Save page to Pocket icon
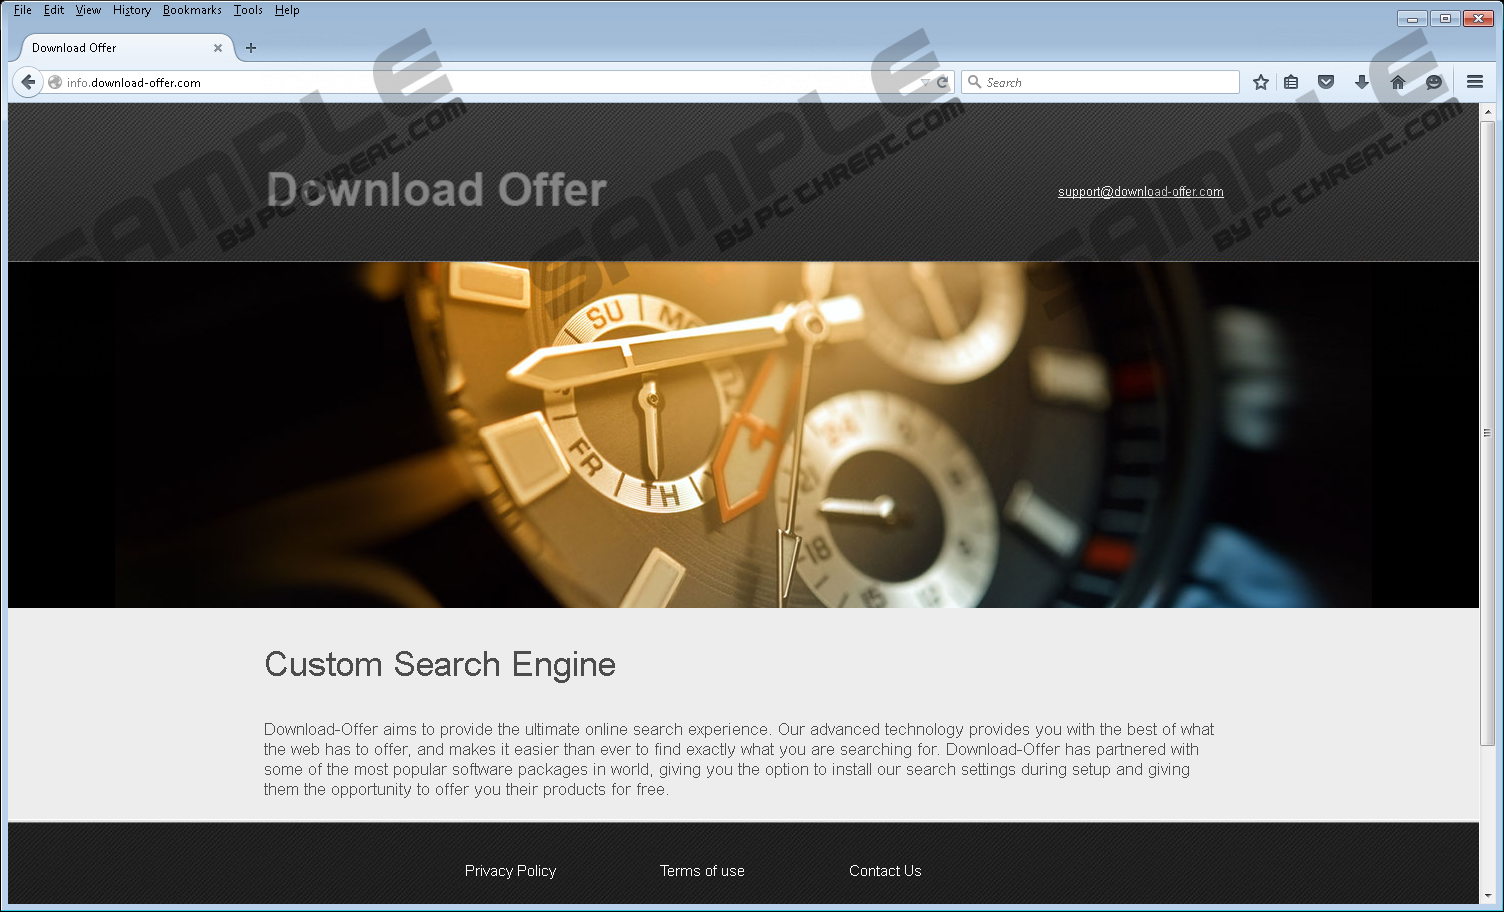1504x912 pixels. pos(1326,82)
